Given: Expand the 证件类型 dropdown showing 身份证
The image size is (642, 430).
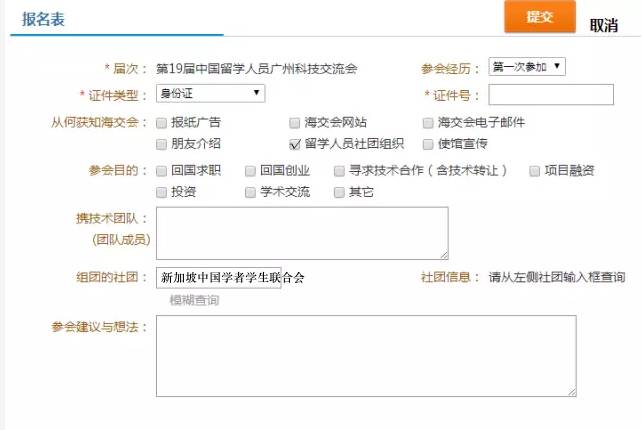Looking at the screenshot, I should (210, 94).
